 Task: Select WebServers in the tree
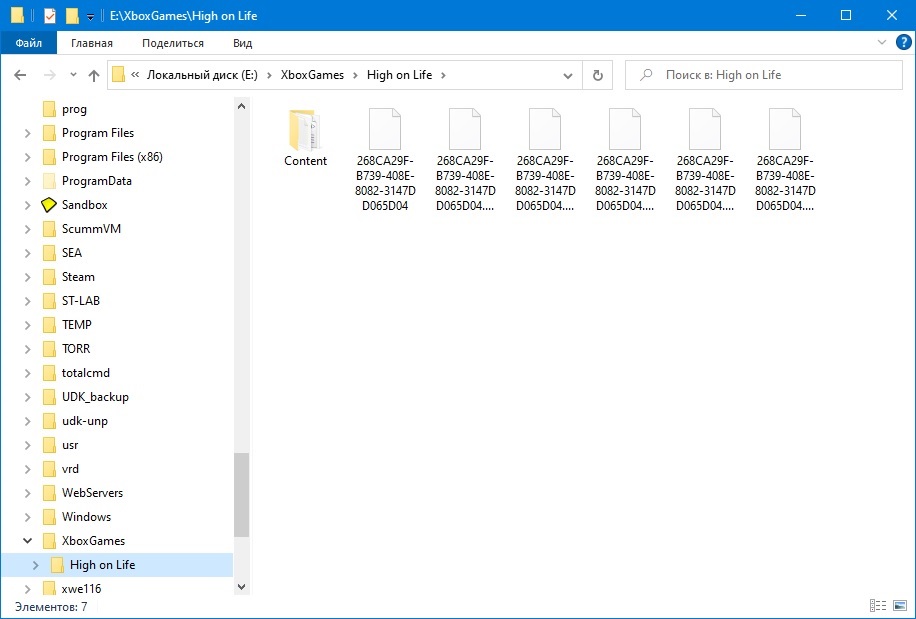(x=92, y=492)
